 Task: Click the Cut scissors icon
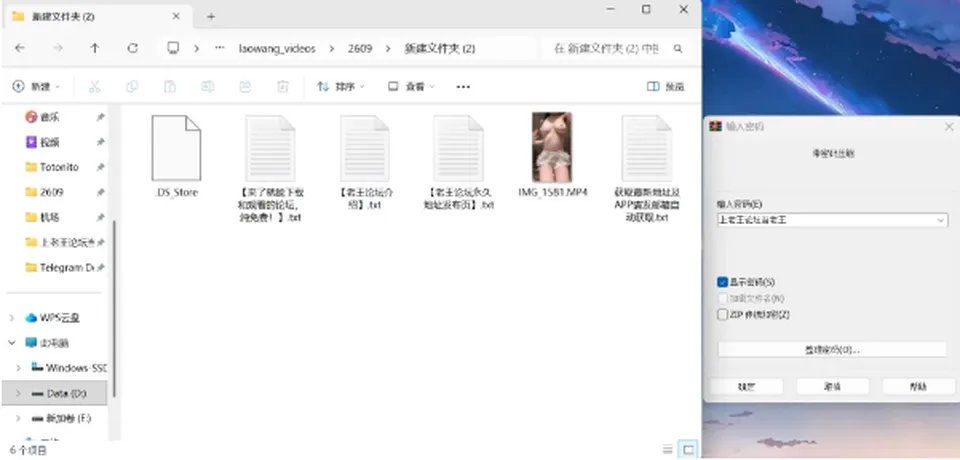[x=94, y=86]
